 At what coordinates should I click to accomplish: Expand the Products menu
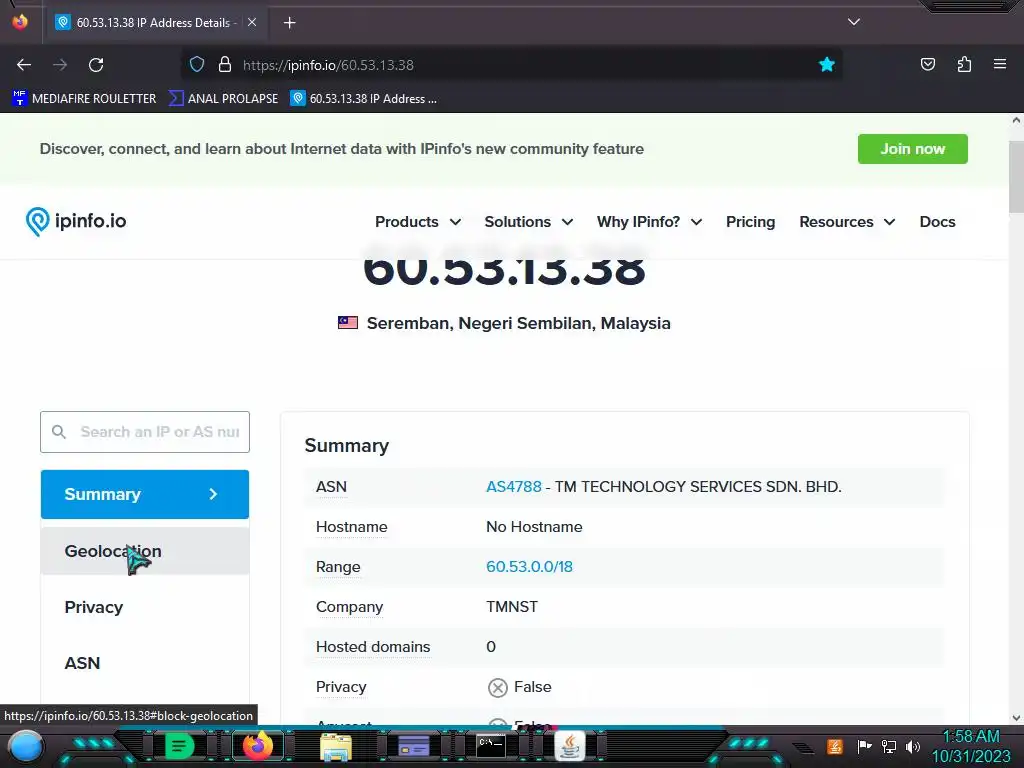[x=418, y=222]
